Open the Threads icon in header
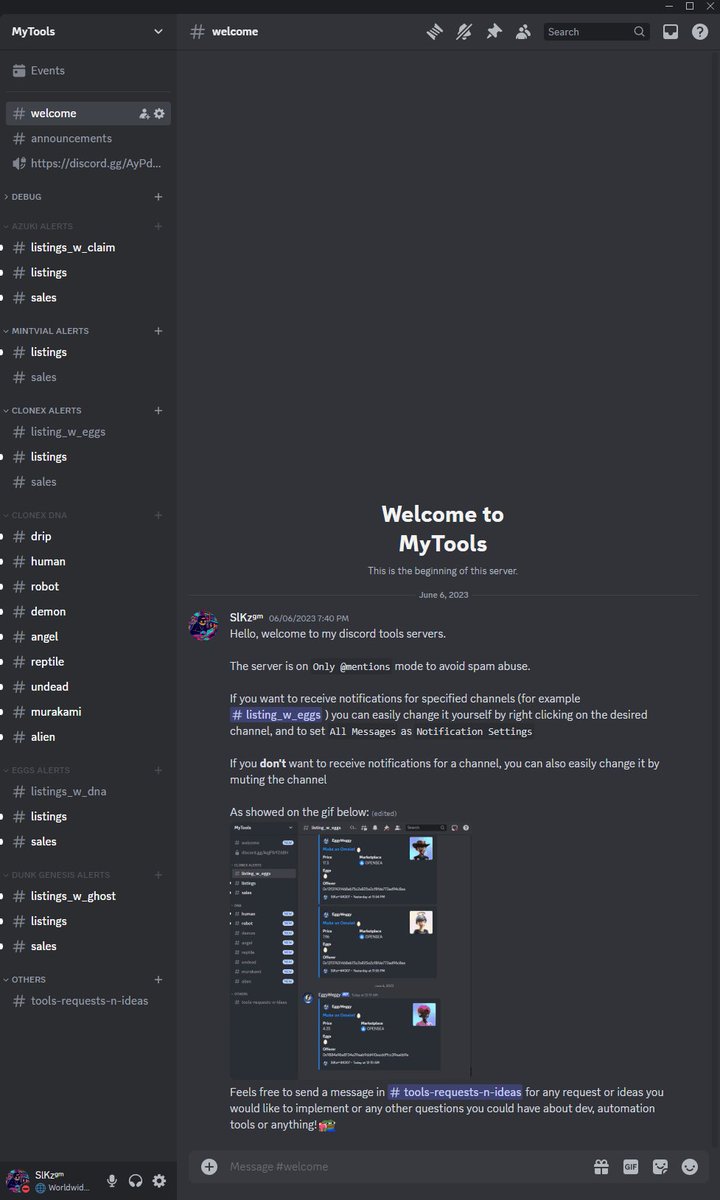This screenshot has width=720, height=1200. (x=434, y=32)
